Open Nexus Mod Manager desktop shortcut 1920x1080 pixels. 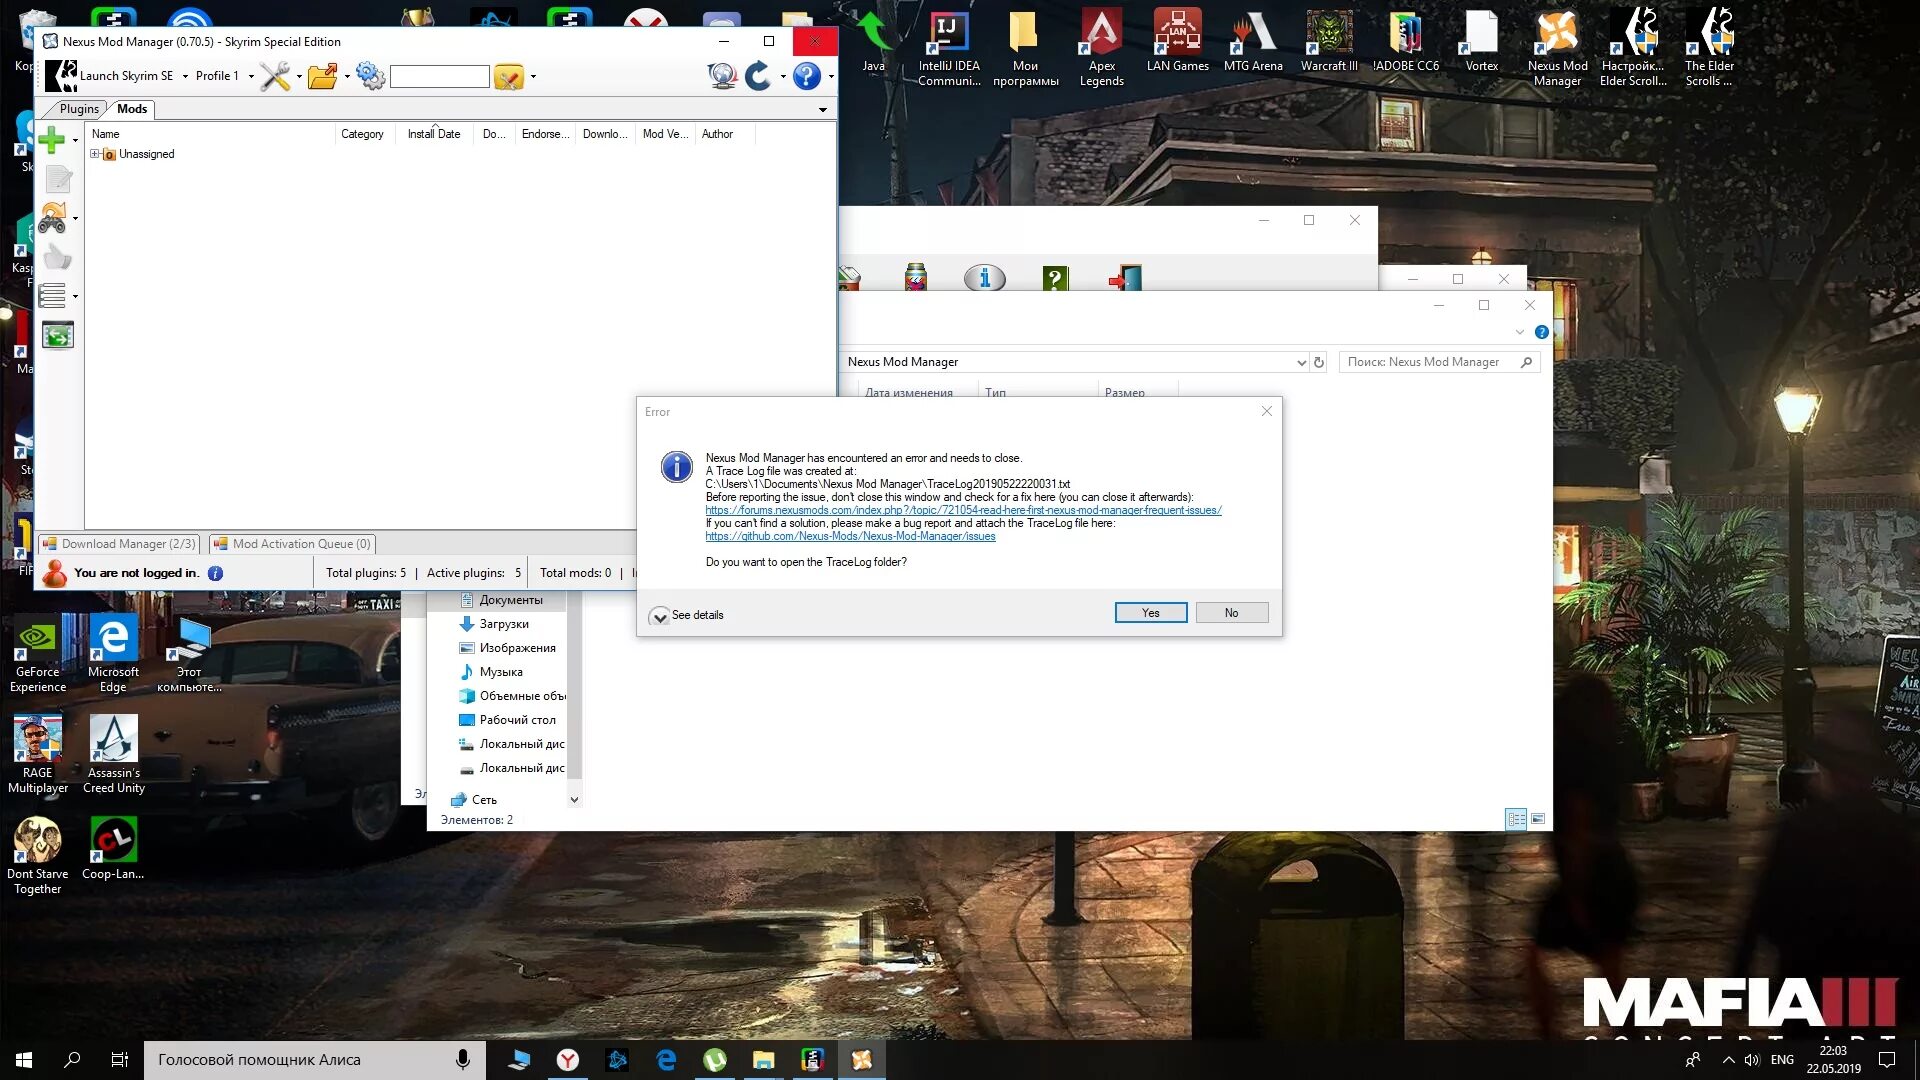click(x=1557, y=46)
